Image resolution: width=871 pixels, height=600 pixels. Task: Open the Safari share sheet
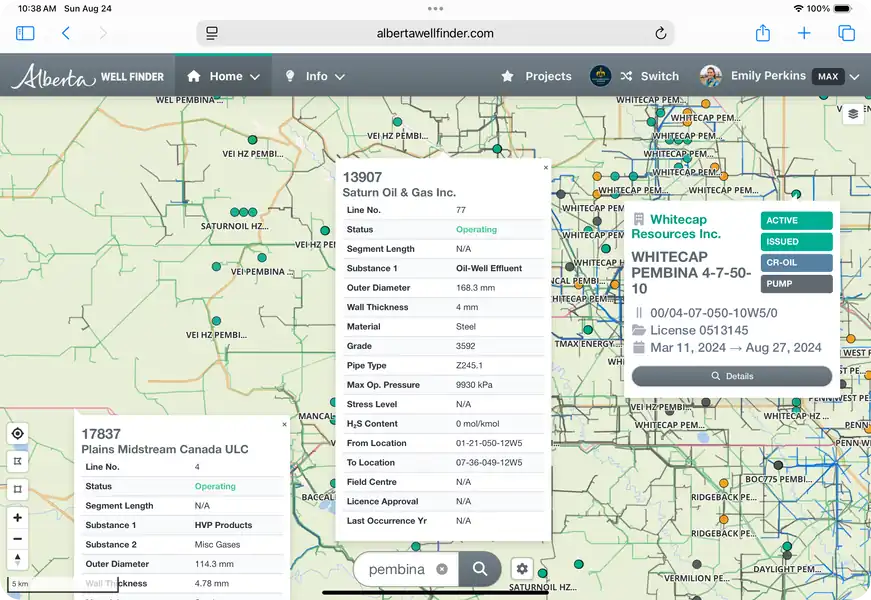pos(763,33)
